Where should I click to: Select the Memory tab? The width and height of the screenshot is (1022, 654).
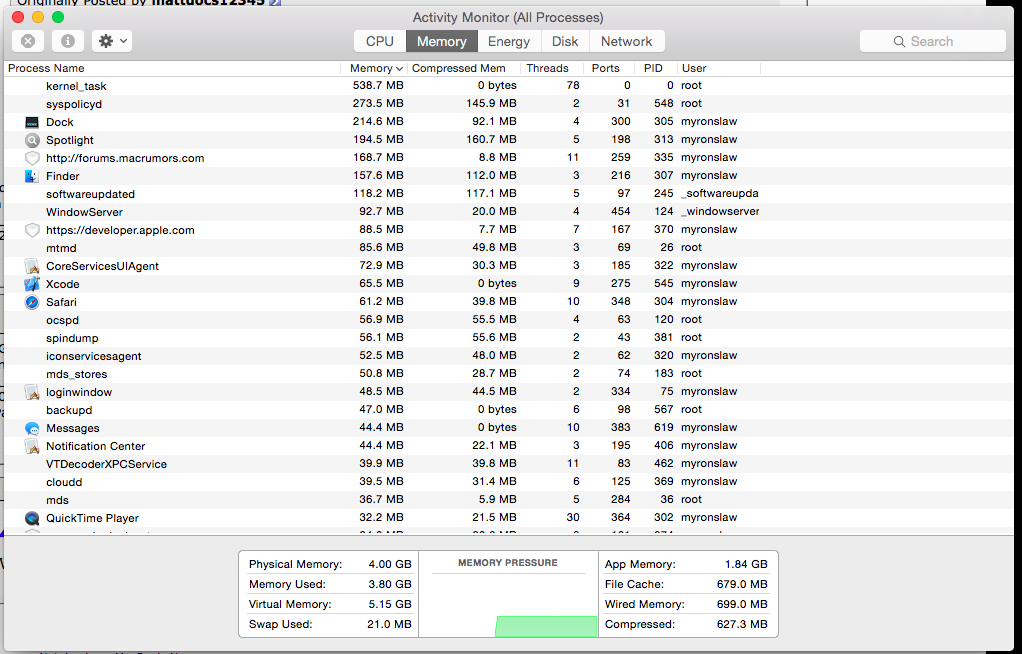pyautogui.click(x=442, y=41)
